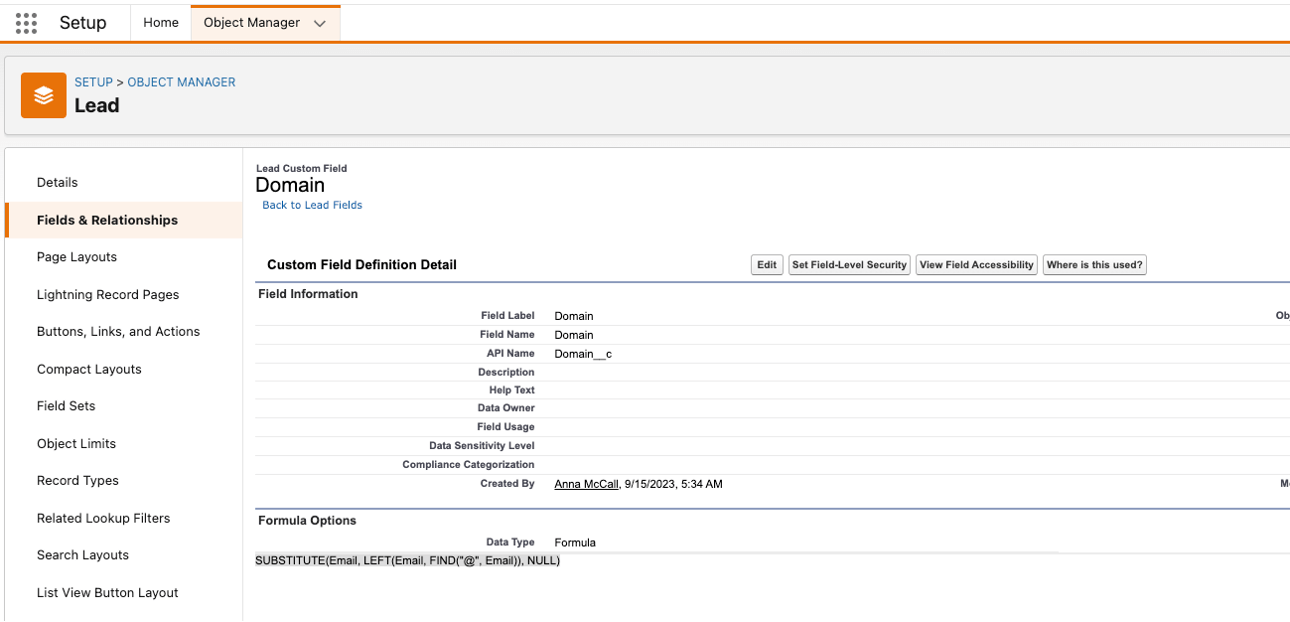Screen dimensions: 1290x622
Task: Open OBJECT MANAGER breadcrumb link
Action: tap(181, 82)
